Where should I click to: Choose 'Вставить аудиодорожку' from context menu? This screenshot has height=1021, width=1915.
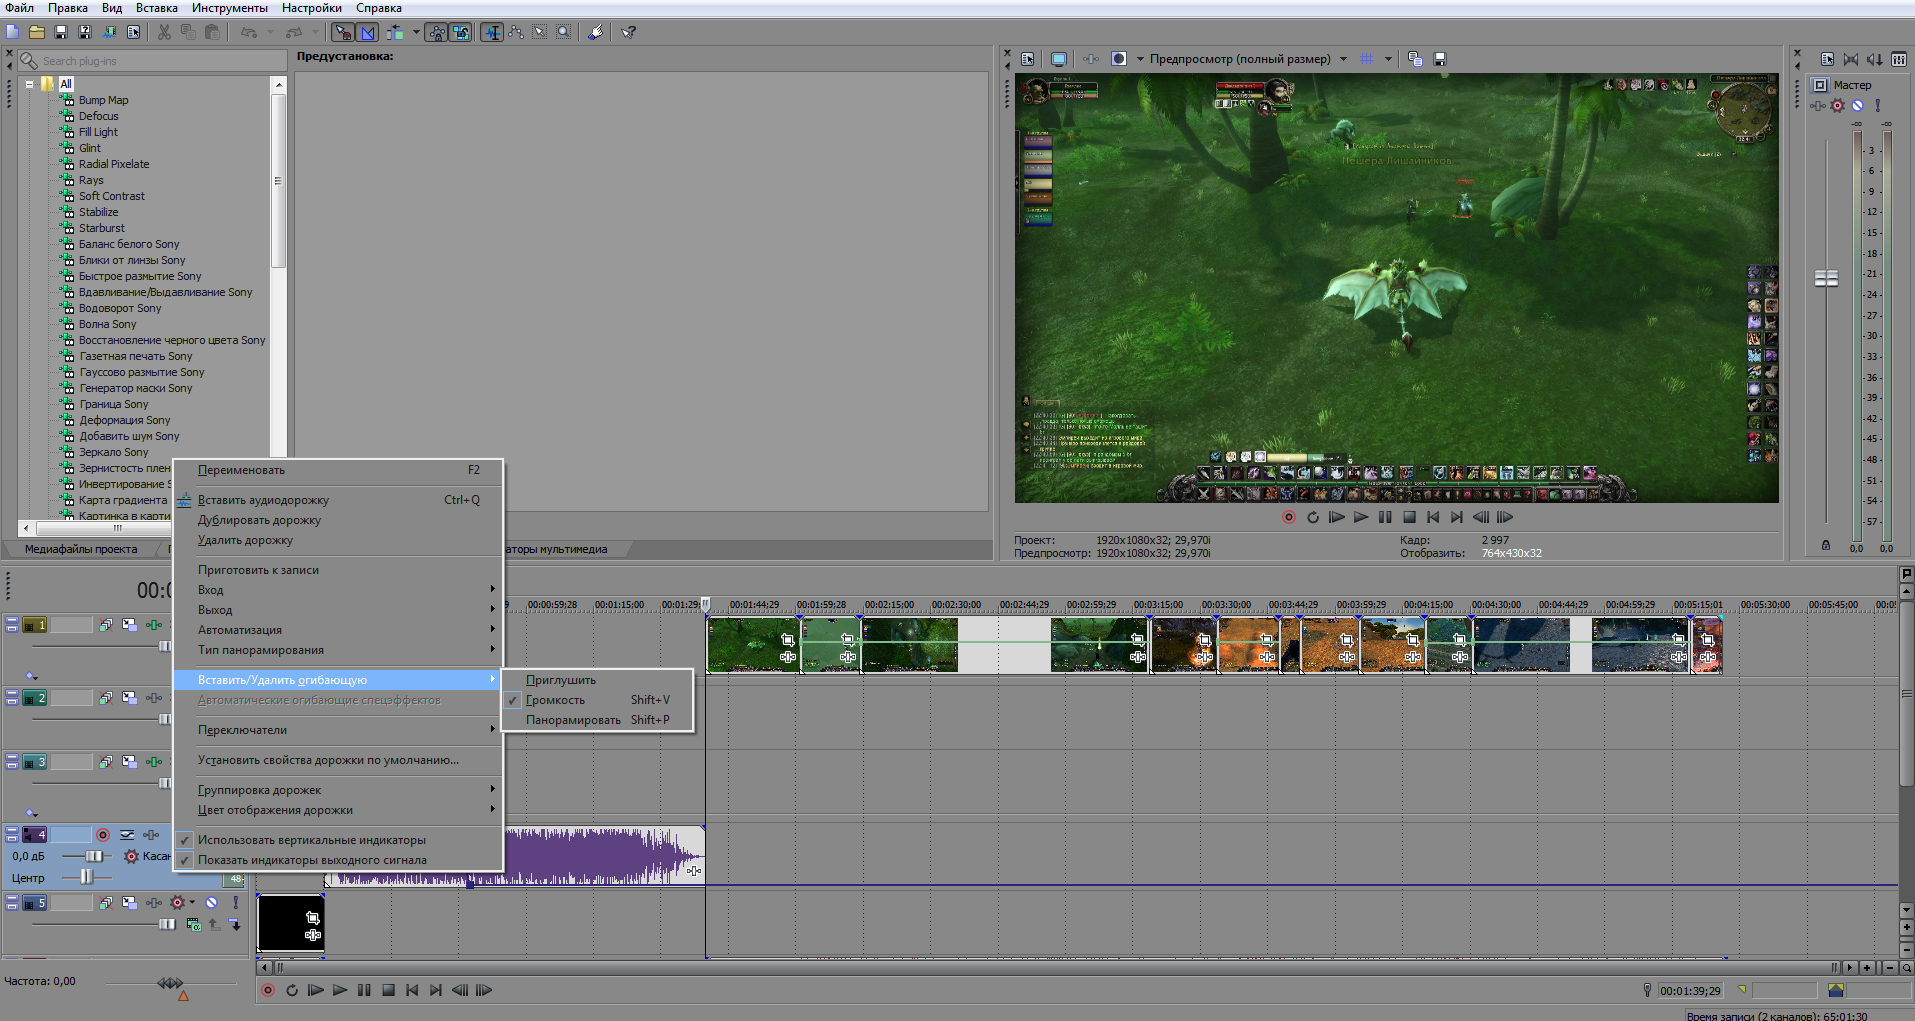click(337, 500)
